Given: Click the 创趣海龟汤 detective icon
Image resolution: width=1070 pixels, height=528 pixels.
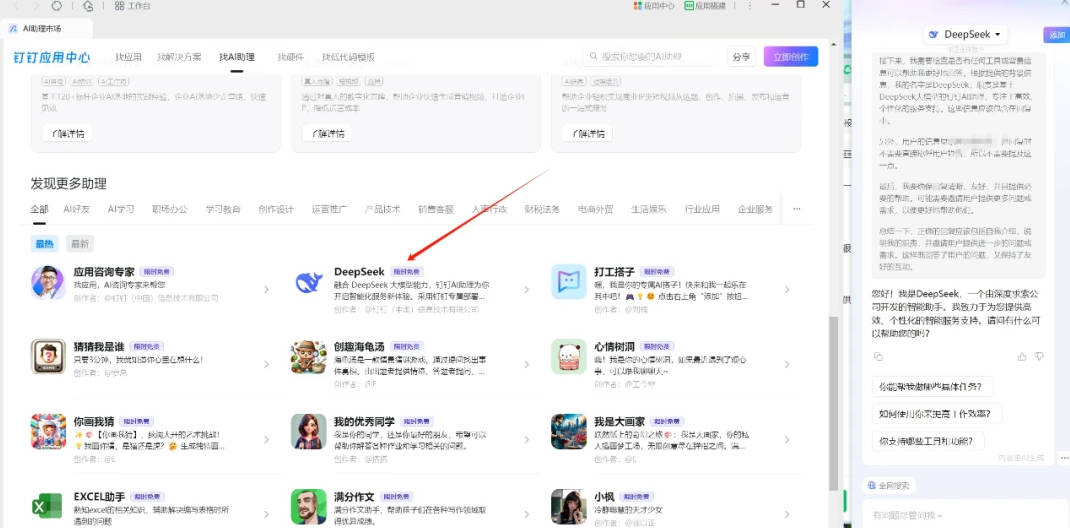Looking at the screenshot, I should (x=308, y=356).
